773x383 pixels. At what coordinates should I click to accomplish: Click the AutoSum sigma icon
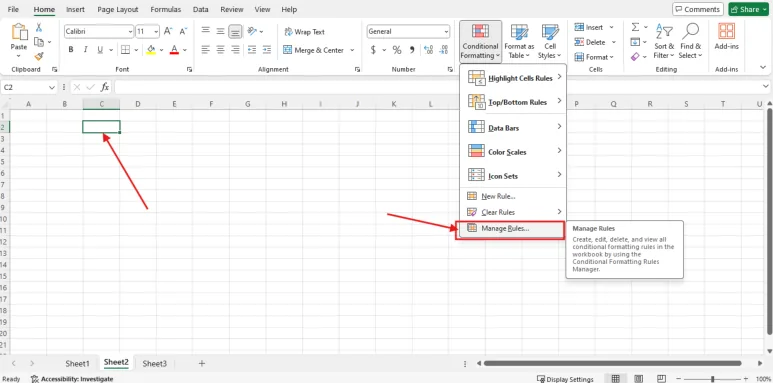tap(635, 28)
